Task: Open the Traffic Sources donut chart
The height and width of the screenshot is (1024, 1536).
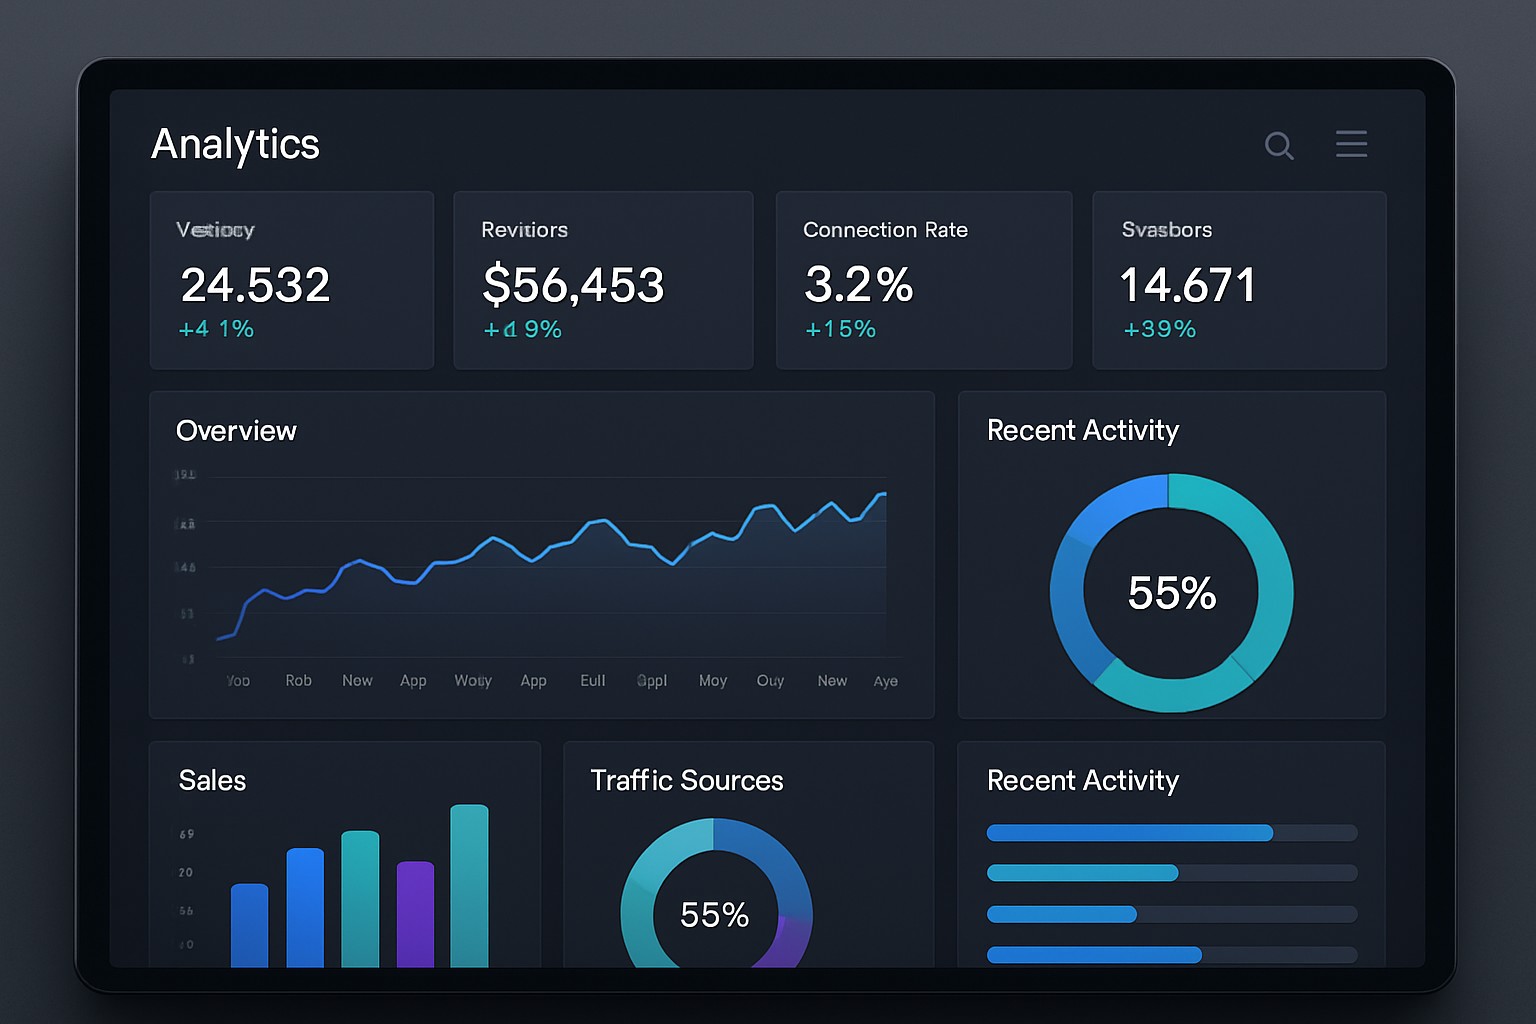Action: 713,912
